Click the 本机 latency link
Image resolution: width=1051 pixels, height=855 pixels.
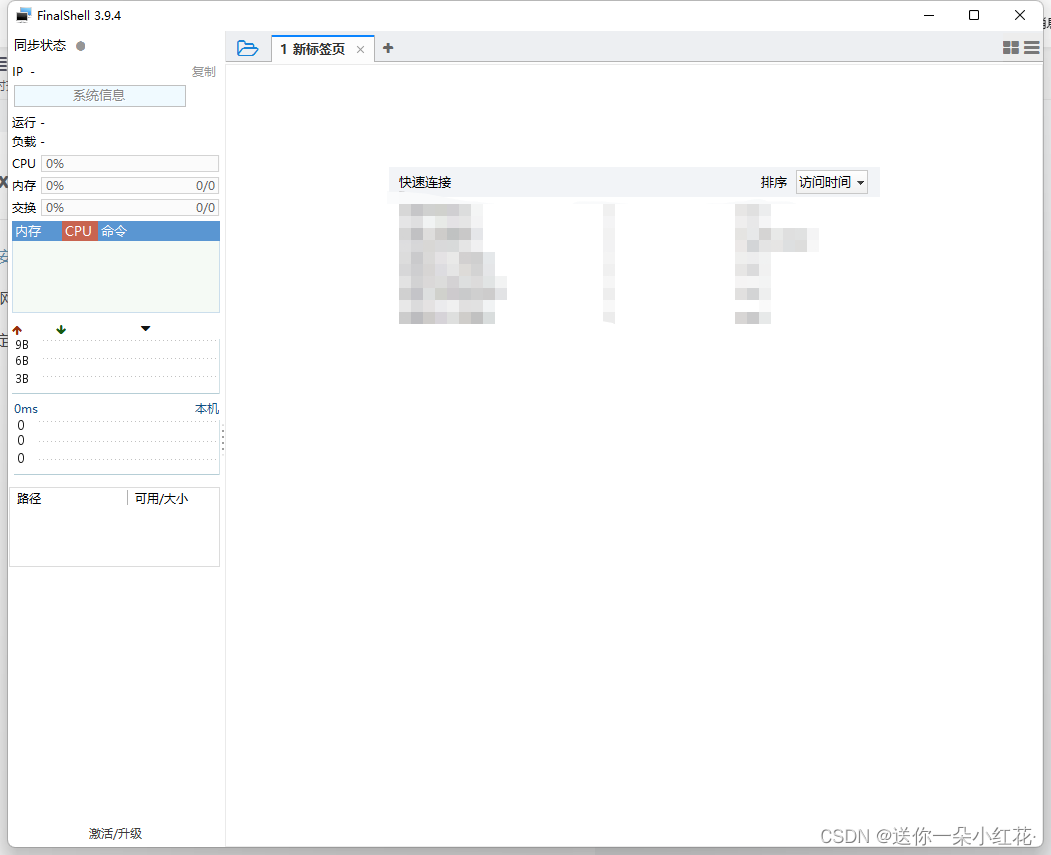click(206, 409)
